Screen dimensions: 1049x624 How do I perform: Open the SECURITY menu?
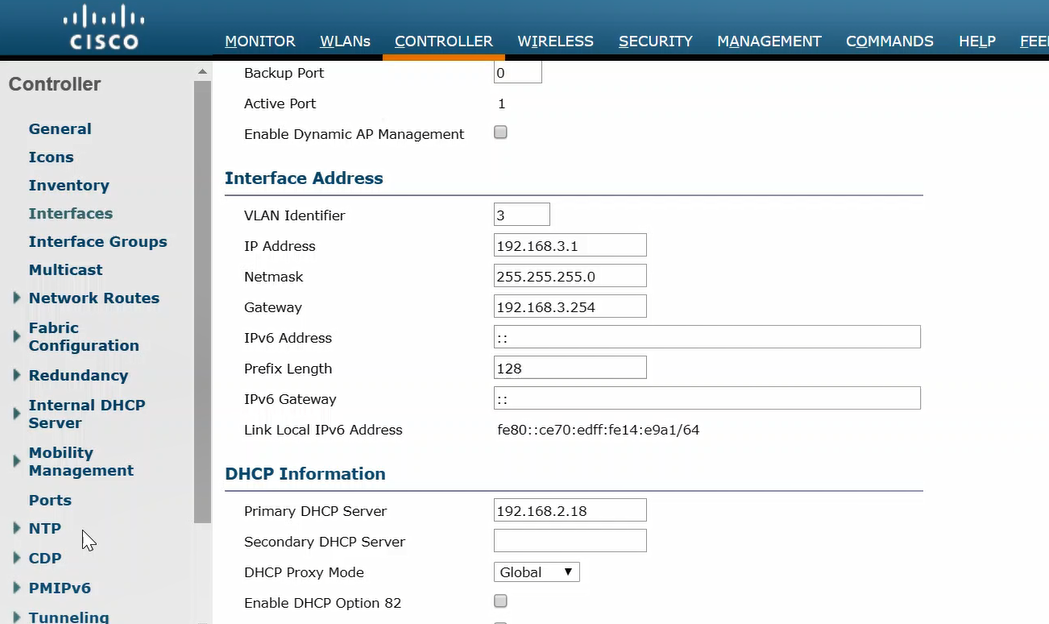(656, 41)
